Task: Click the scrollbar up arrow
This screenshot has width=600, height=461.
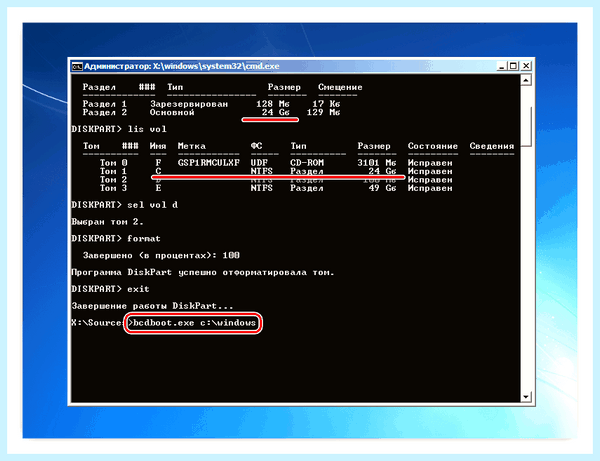Action: pos(526,80)
